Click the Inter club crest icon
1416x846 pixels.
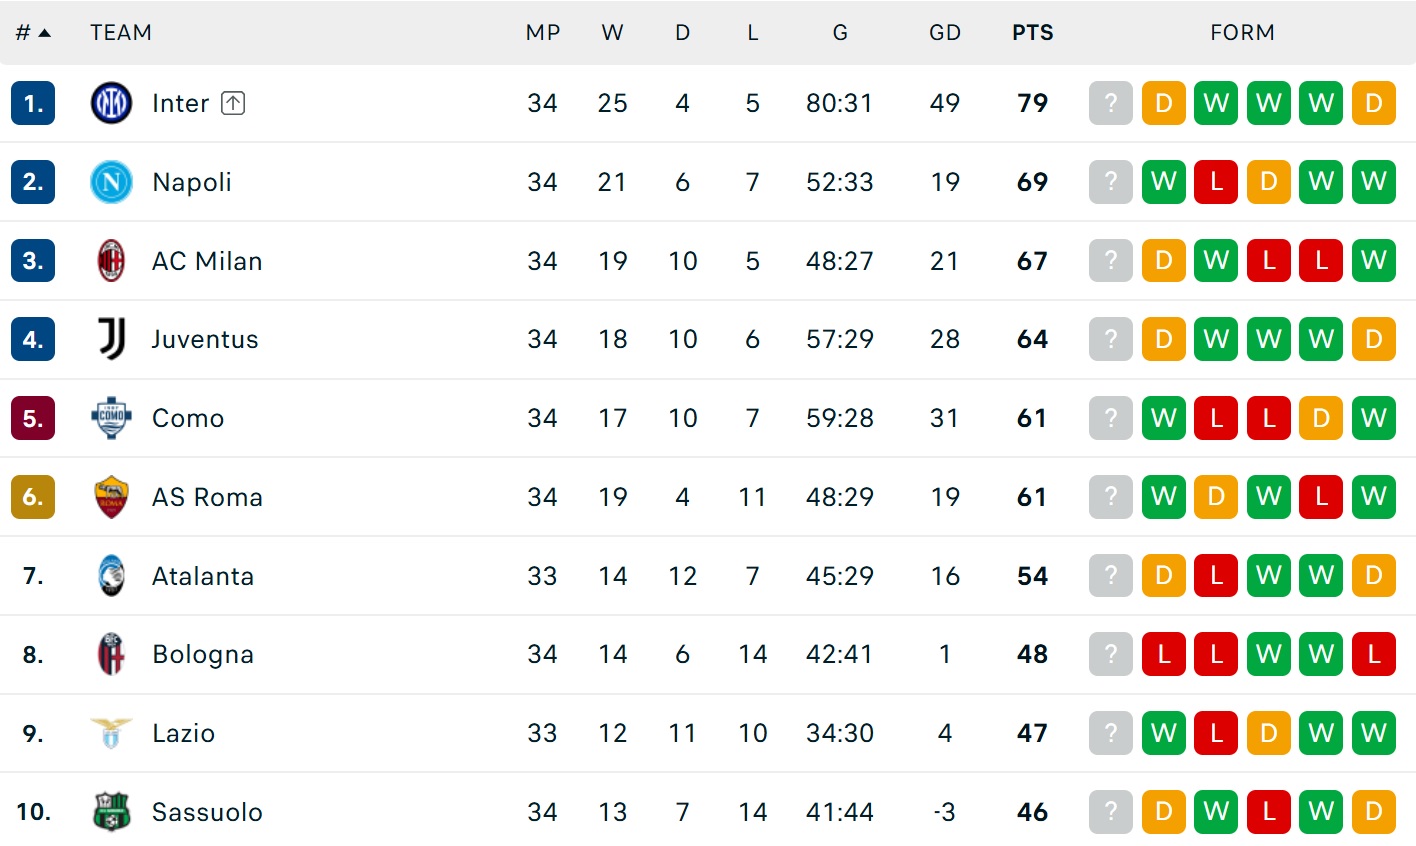[x=111, y=103]
